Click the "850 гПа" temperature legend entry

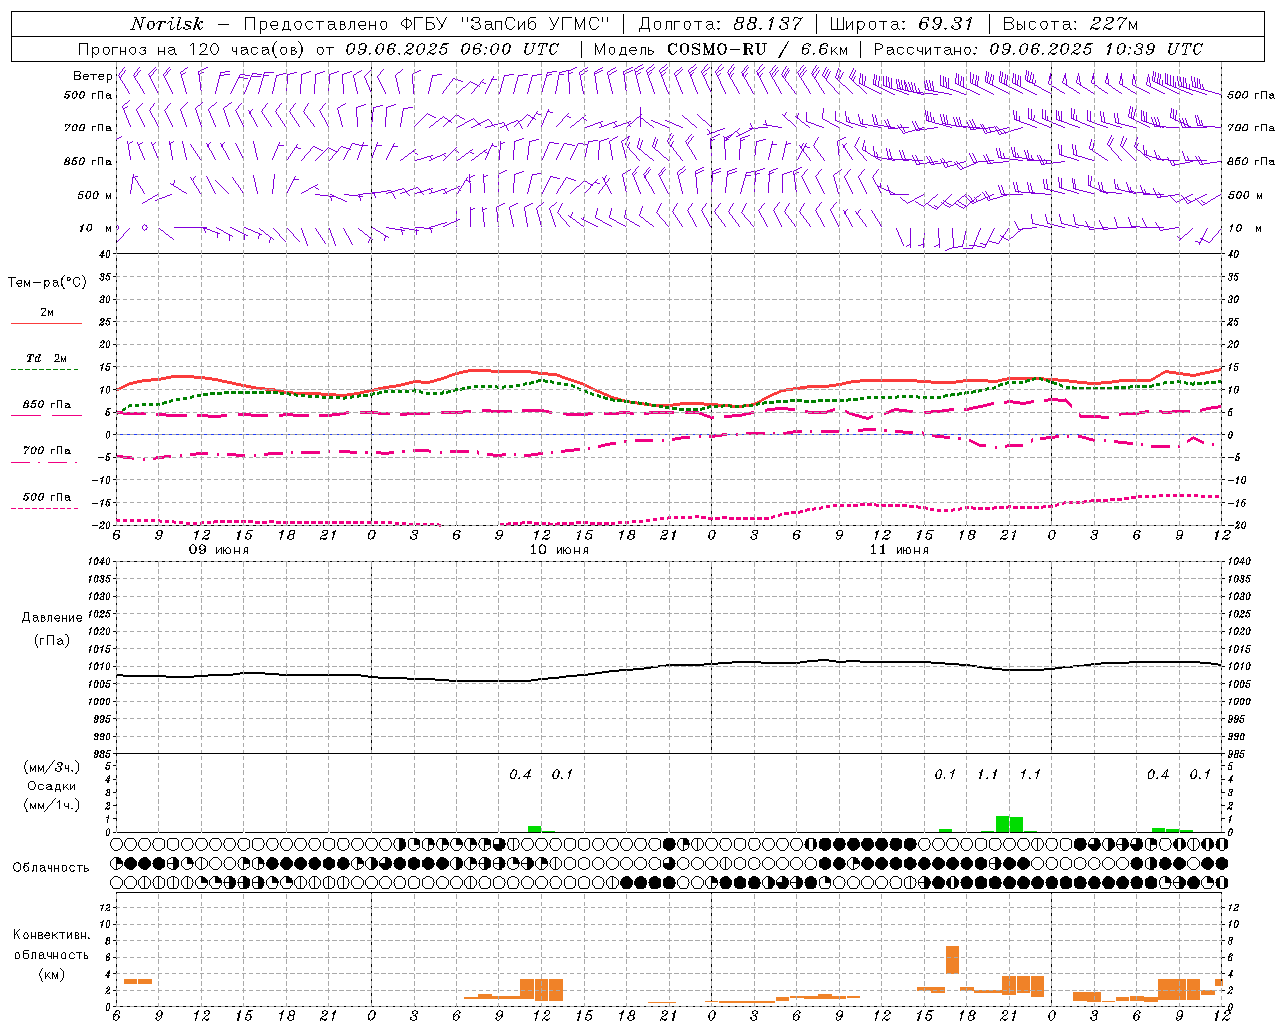(x=47, y=405)
